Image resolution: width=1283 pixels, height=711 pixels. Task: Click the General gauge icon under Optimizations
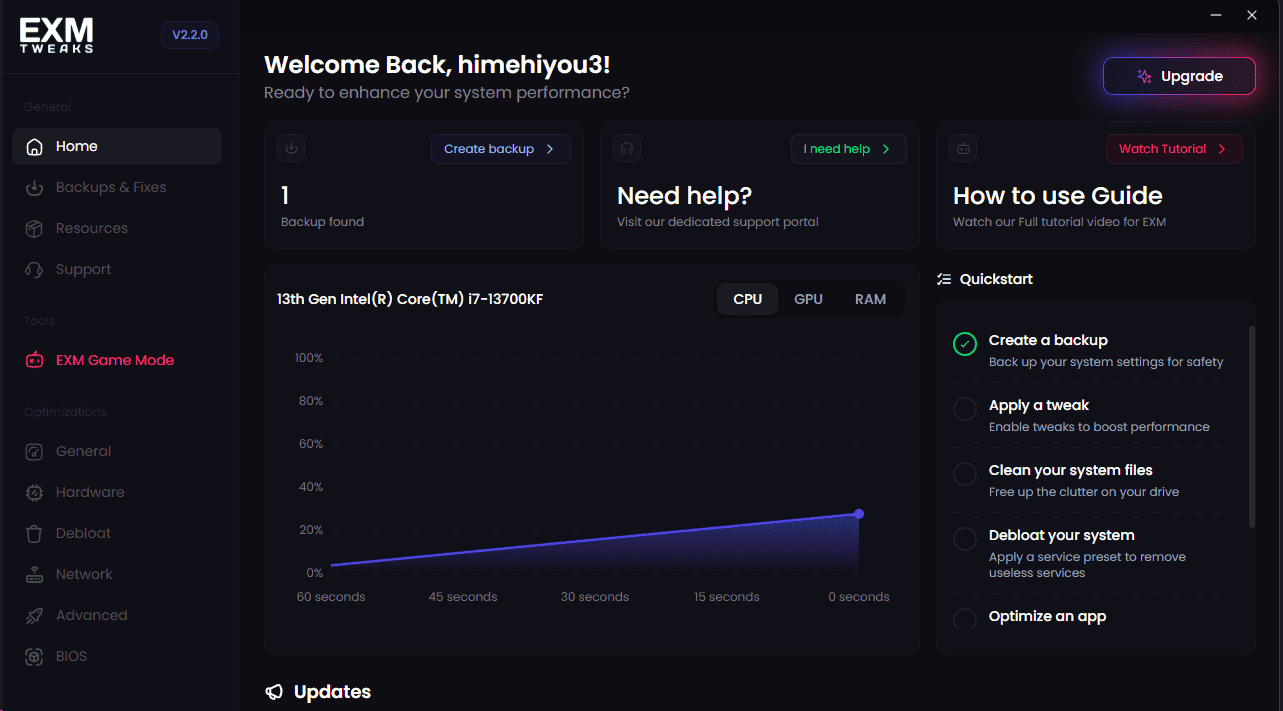35,452
